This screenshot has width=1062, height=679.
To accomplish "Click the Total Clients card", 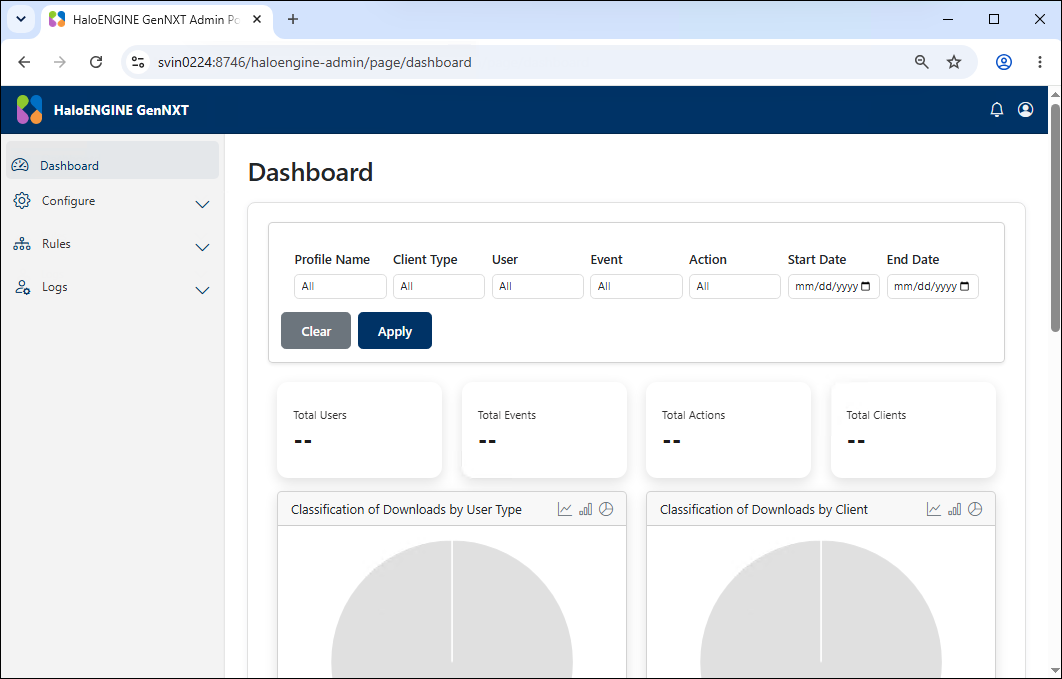I will pyautogui.click(x=913, y=430).
